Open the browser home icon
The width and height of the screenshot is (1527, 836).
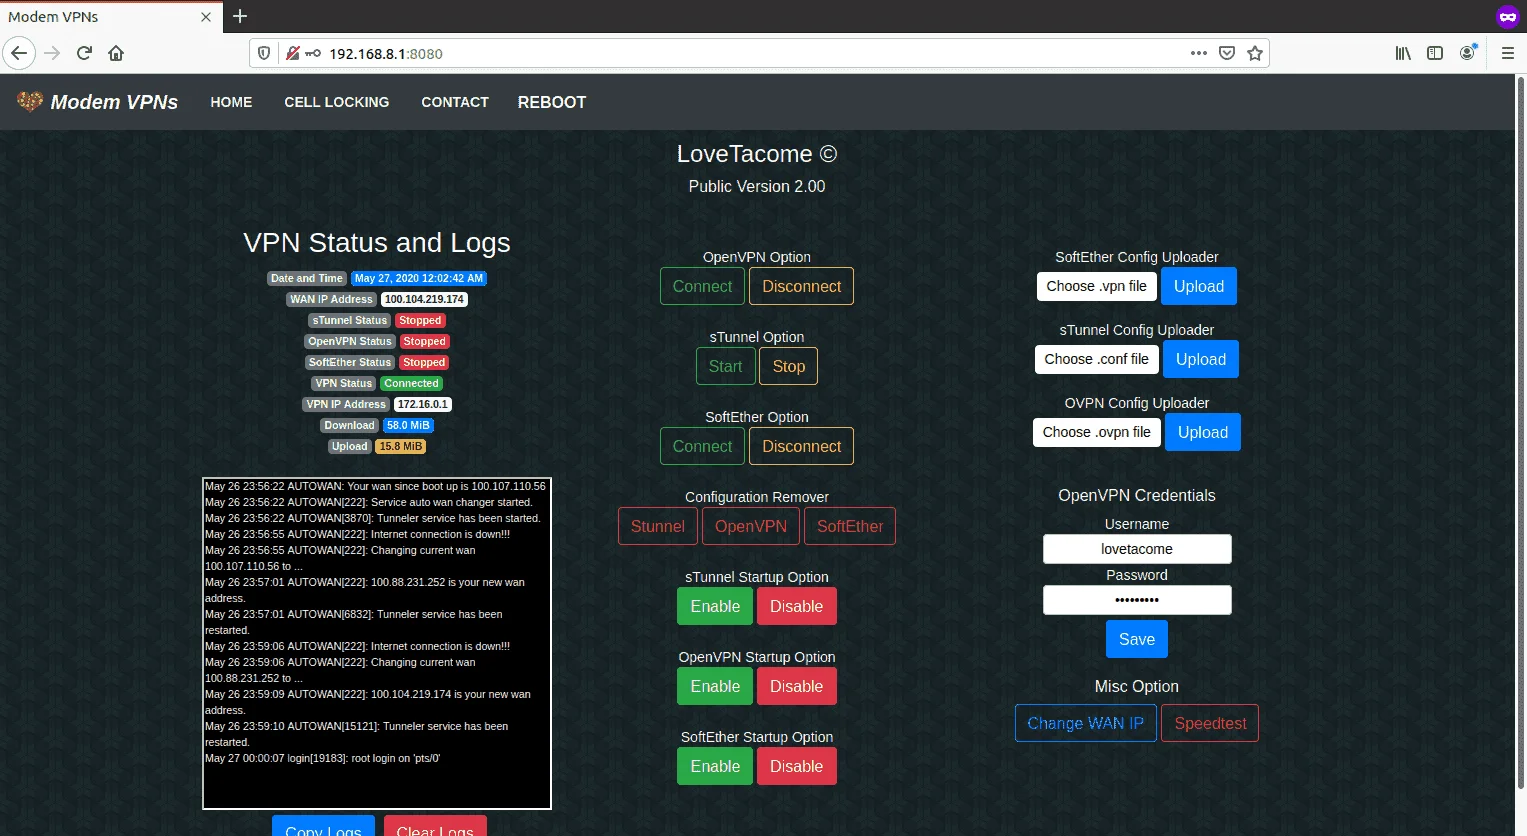116,53
